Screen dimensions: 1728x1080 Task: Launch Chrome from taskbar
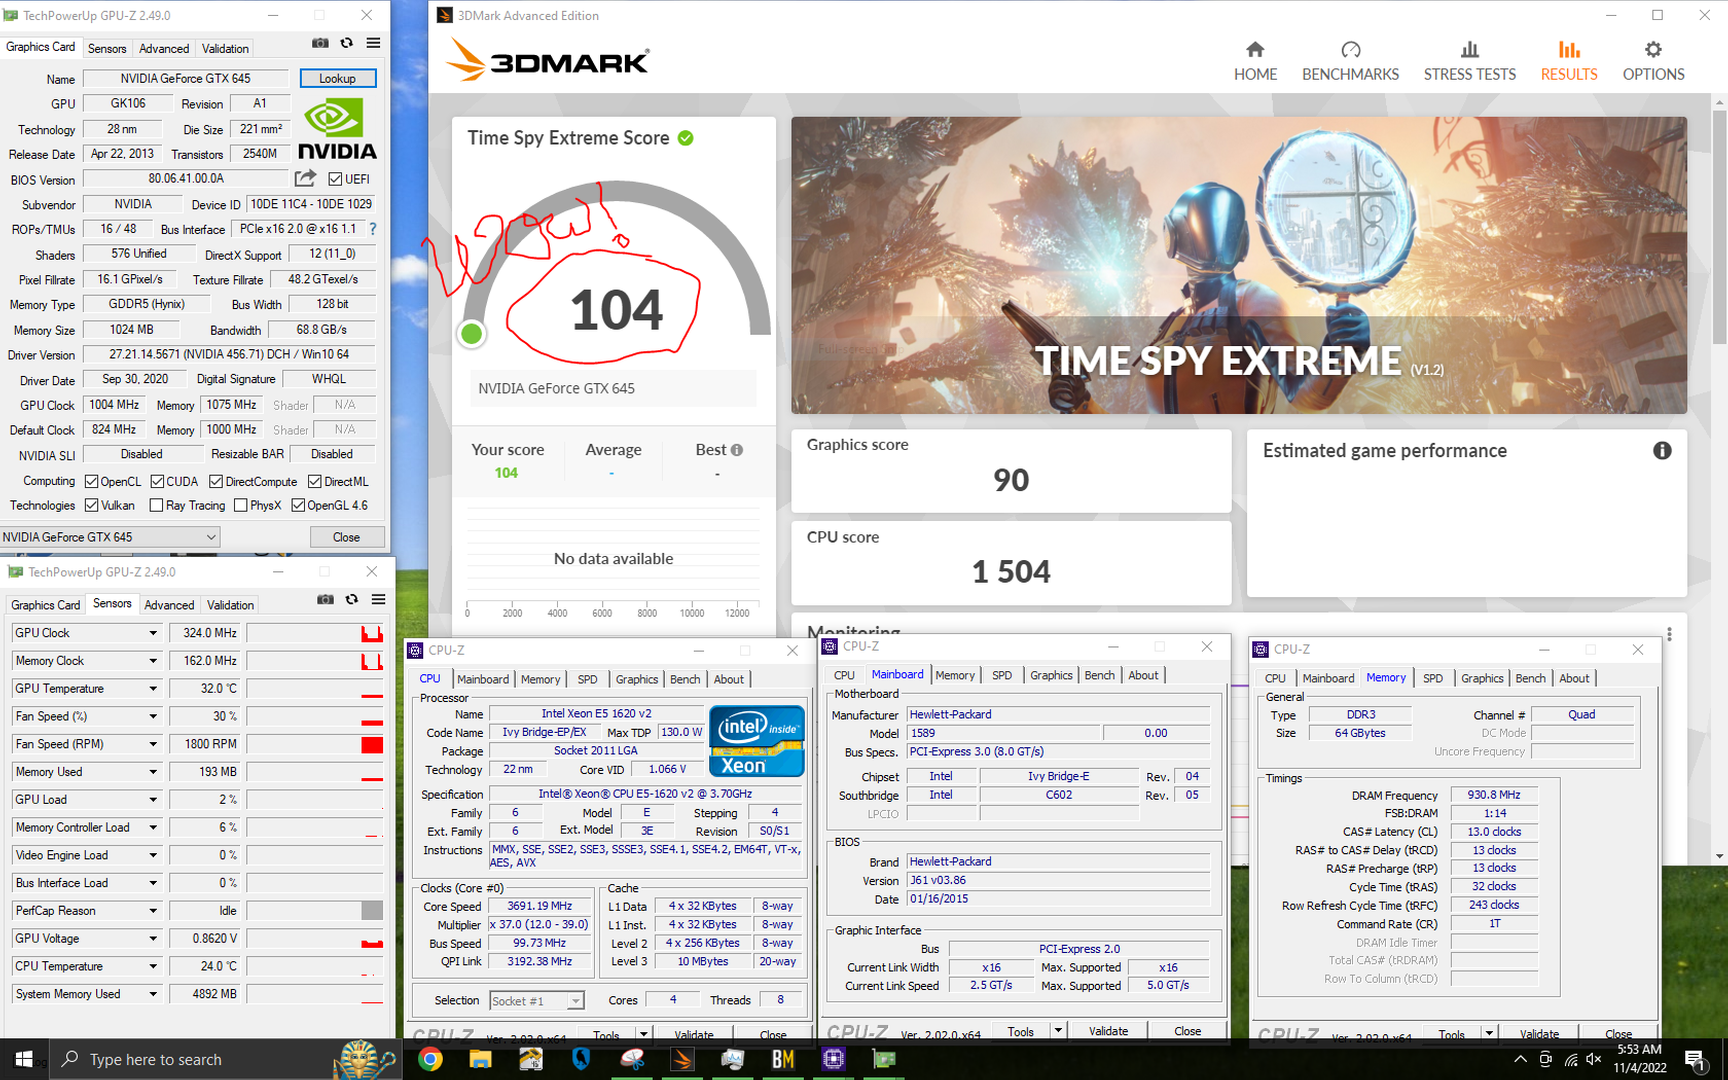click(430, 1059)
